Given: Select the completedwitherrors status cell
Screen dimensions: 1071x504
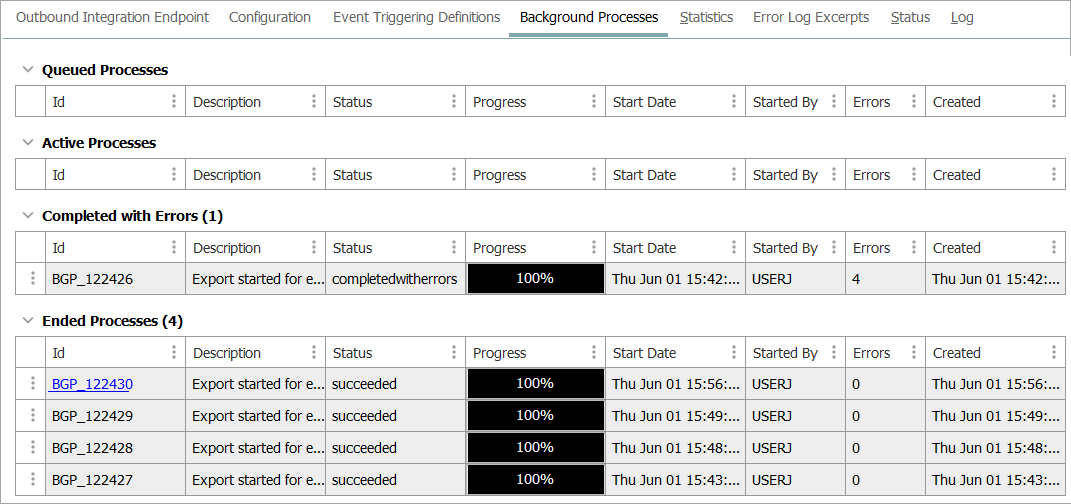Looking at the screenshot, I should point(394,279).
